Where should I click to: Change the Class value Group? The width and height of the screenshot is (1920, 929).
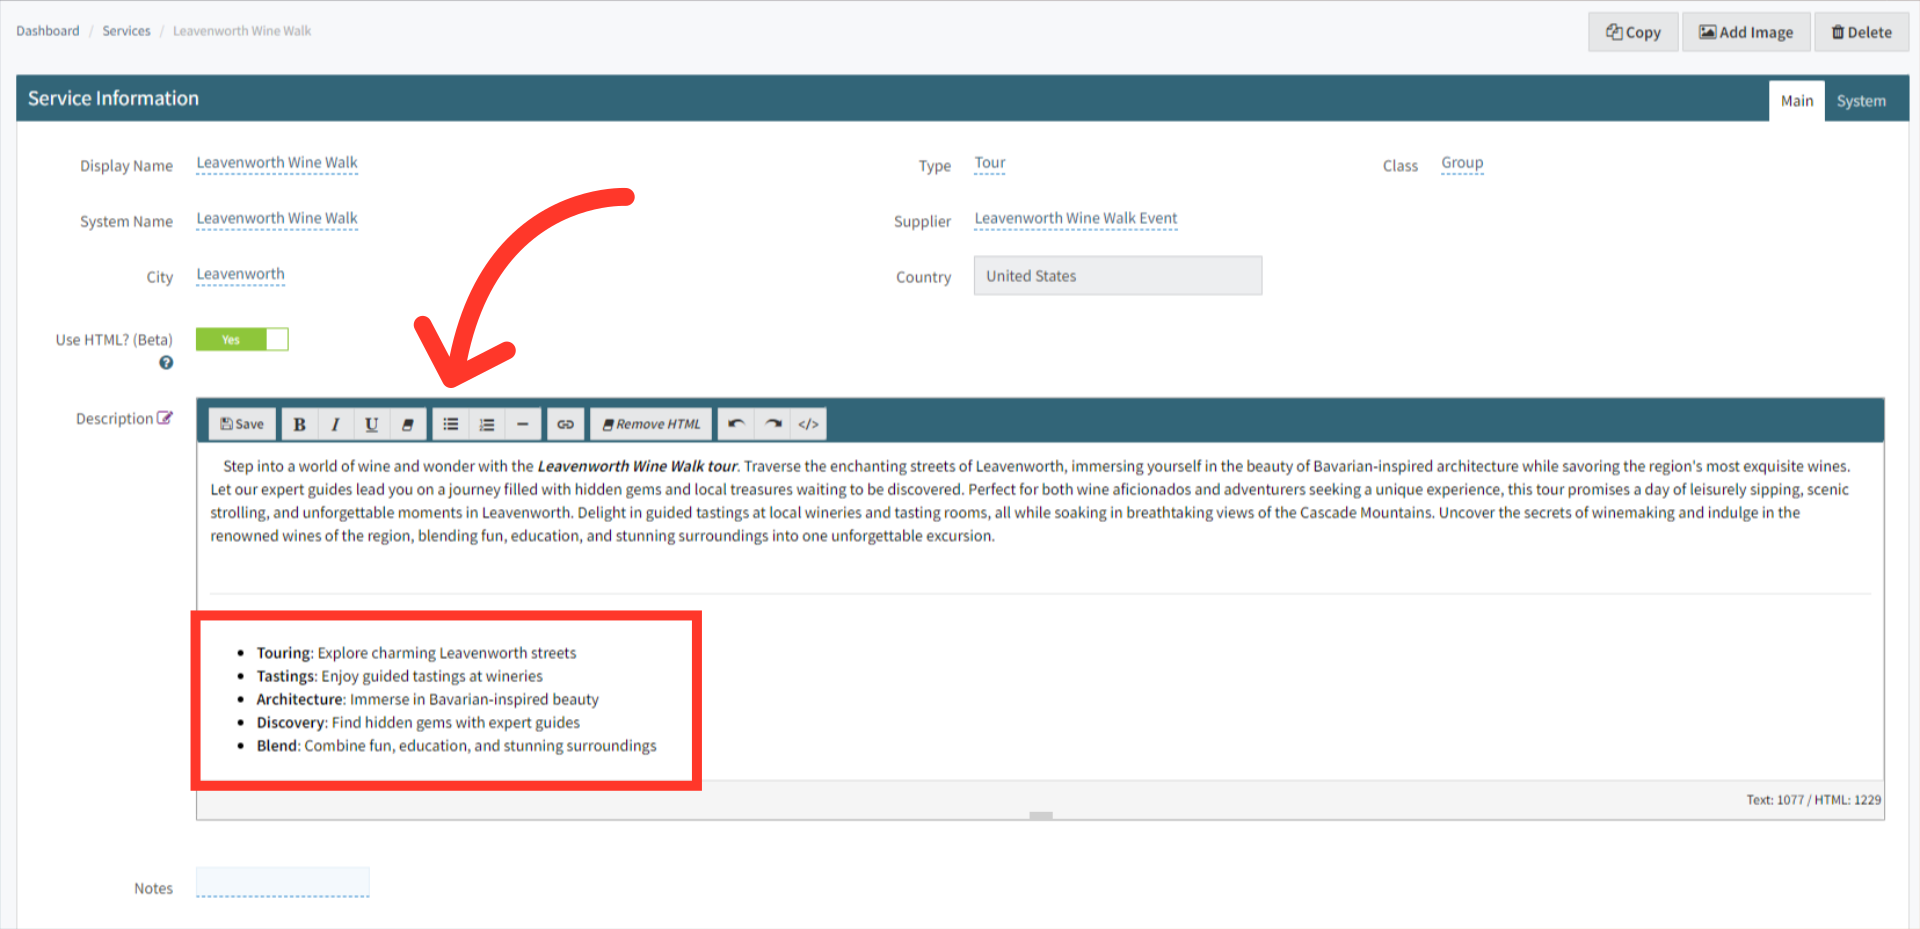pos(1462,163)
